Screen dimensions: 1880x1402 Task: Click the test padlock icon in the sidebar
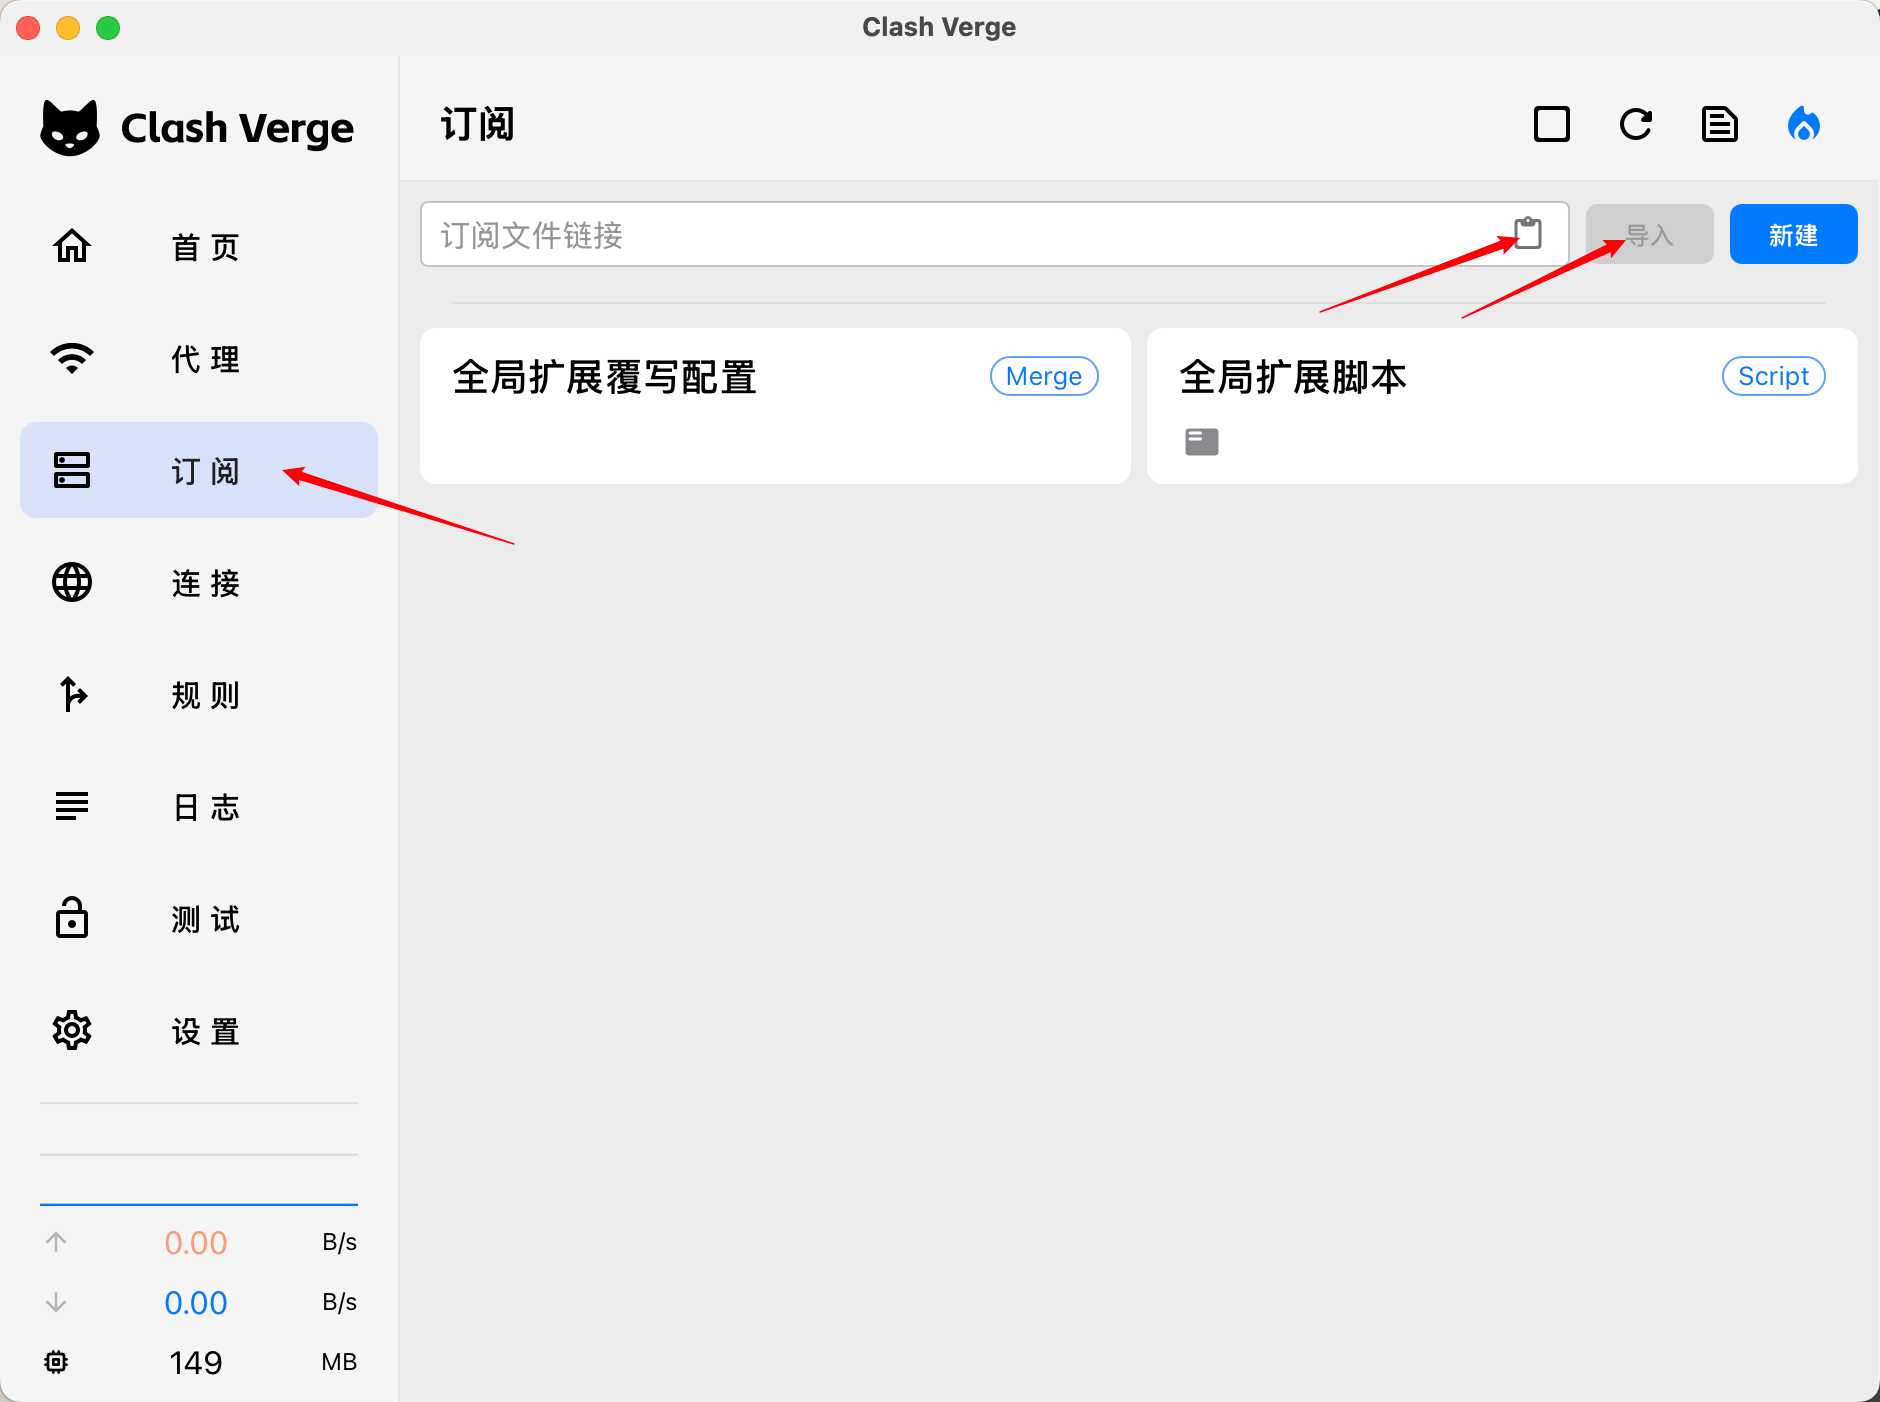[x=72, y=917]
